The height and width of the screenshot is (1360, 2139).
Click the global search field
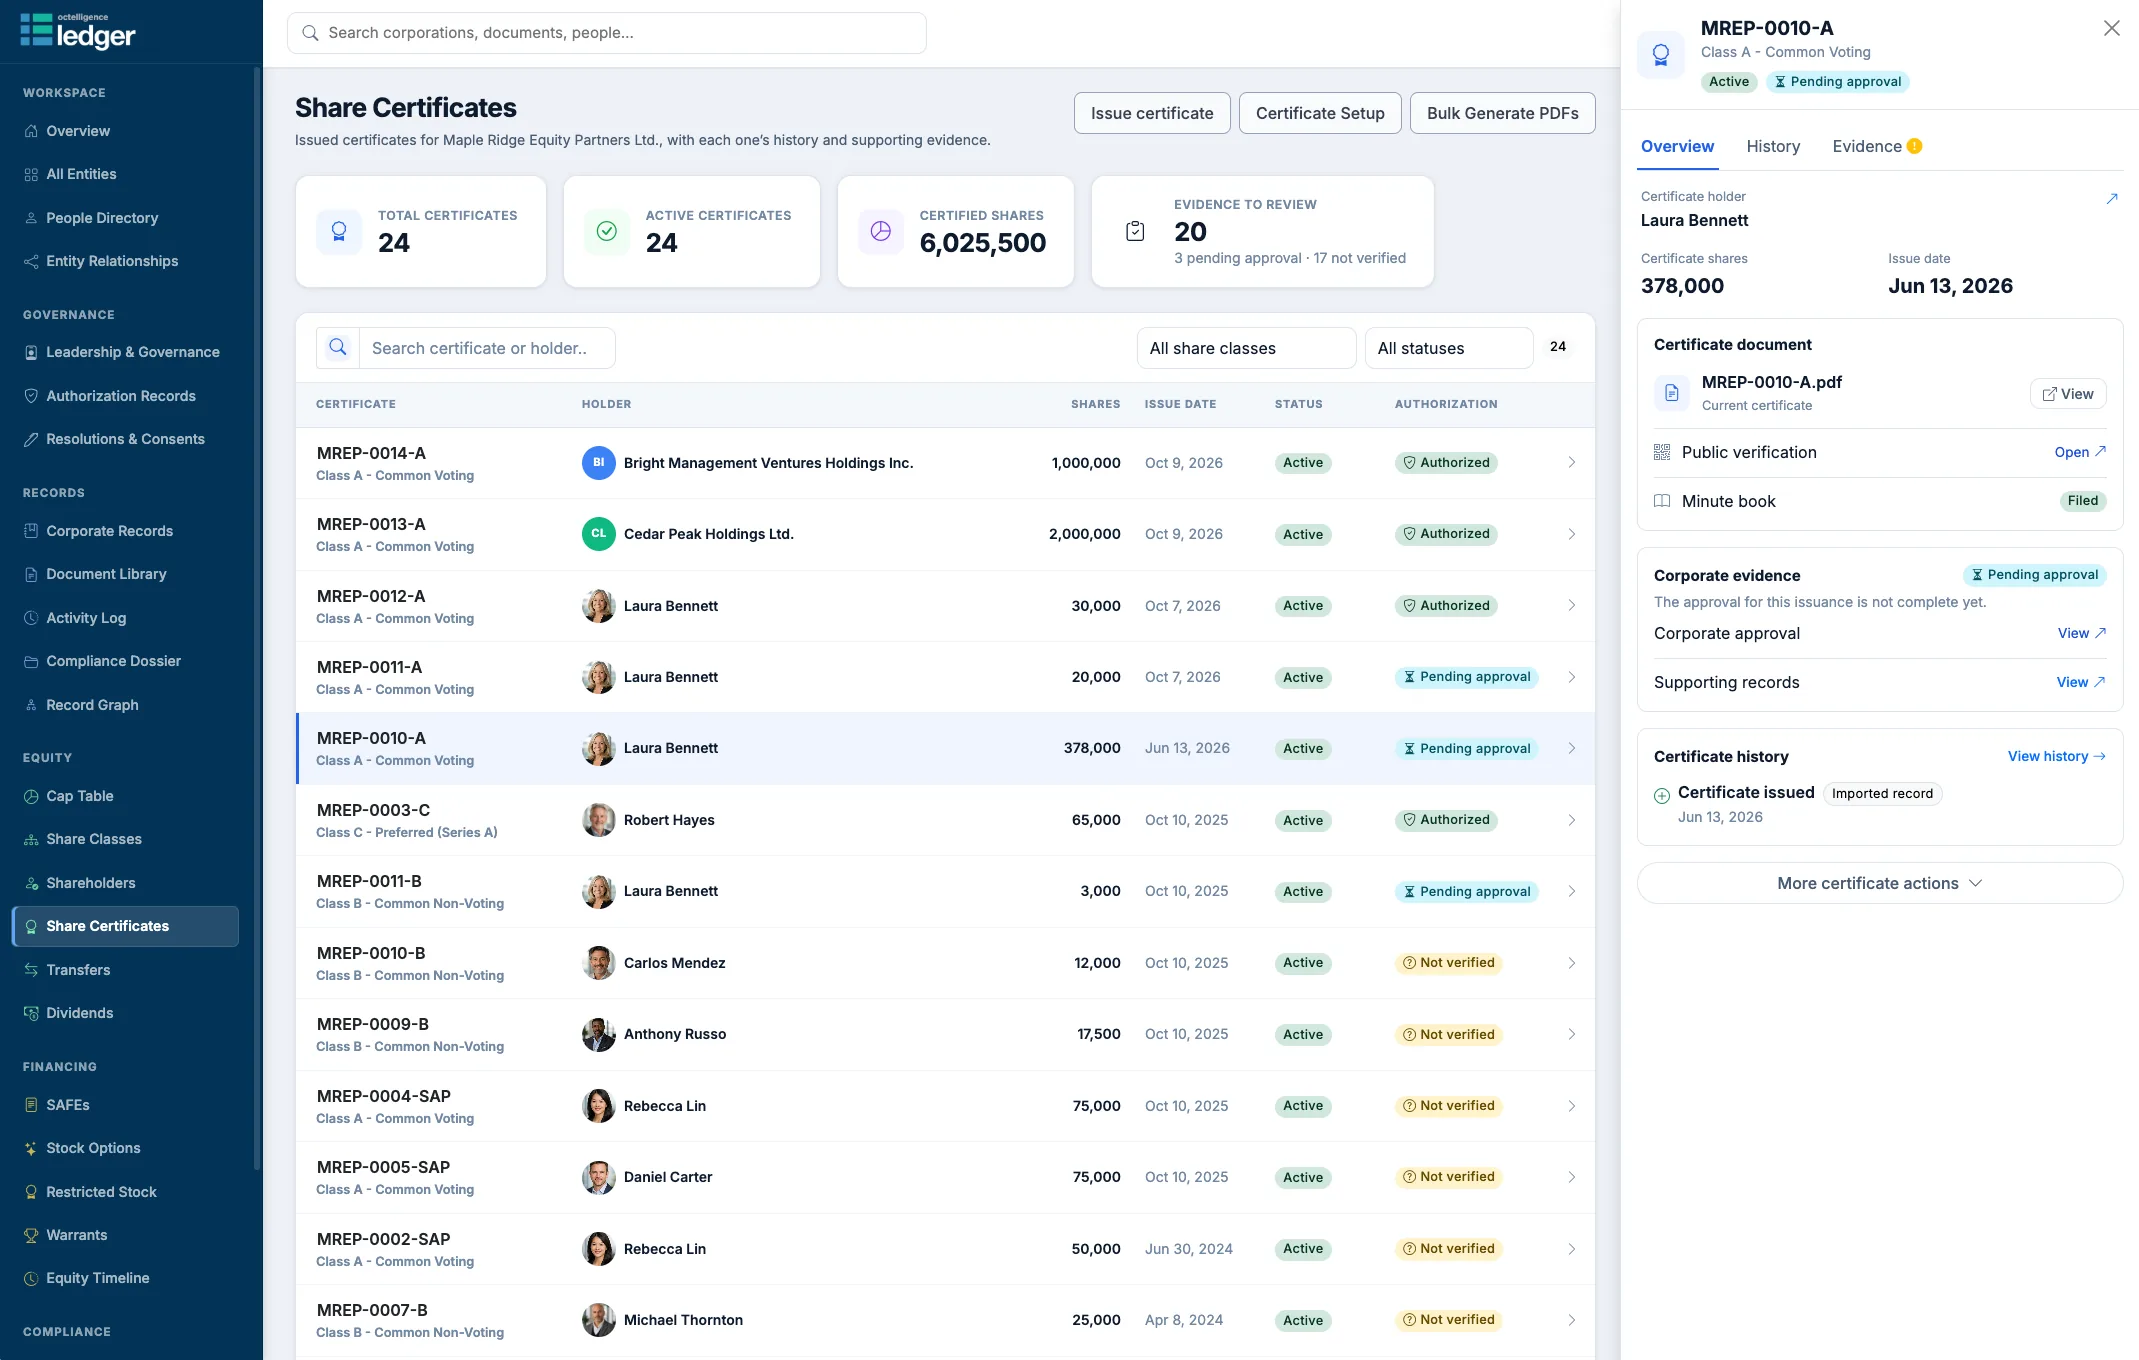607,33
